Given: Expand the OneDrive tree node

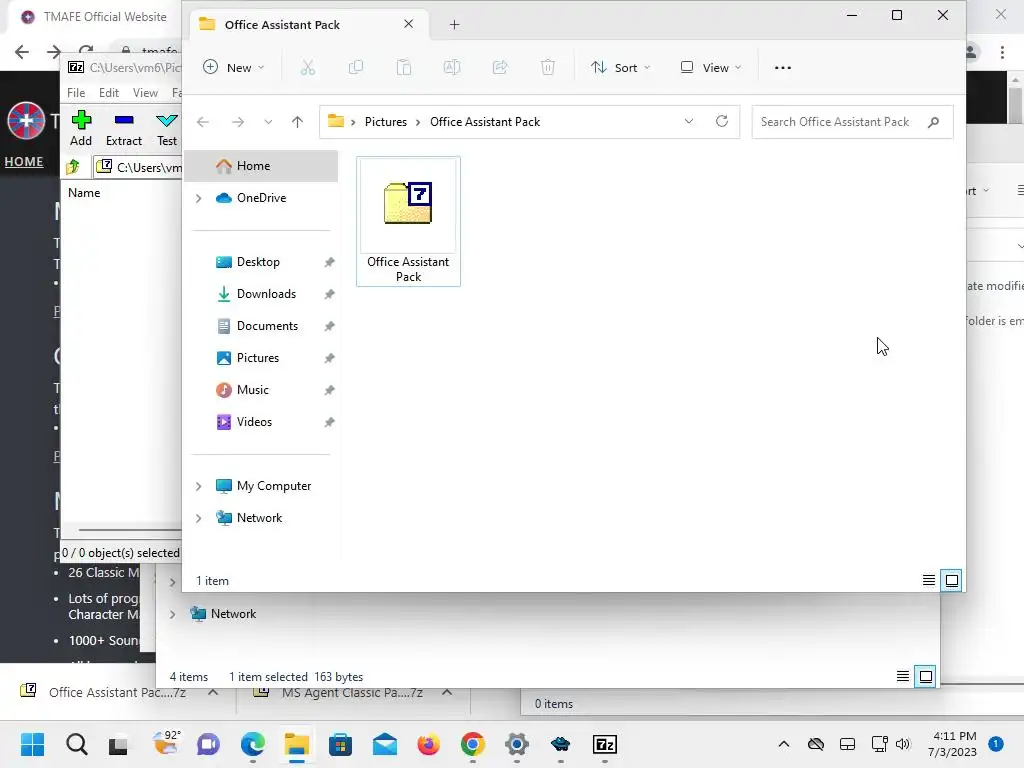Looking at the screenshot, I should [x=199, y=198].
